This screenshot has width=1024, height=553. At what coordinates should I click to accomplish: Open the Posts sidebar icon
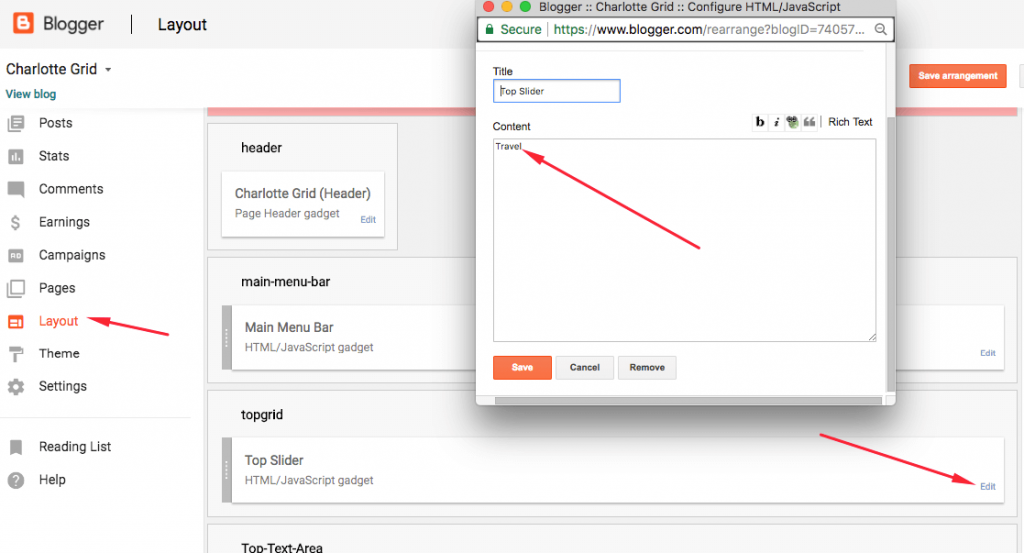click(16, 123)
